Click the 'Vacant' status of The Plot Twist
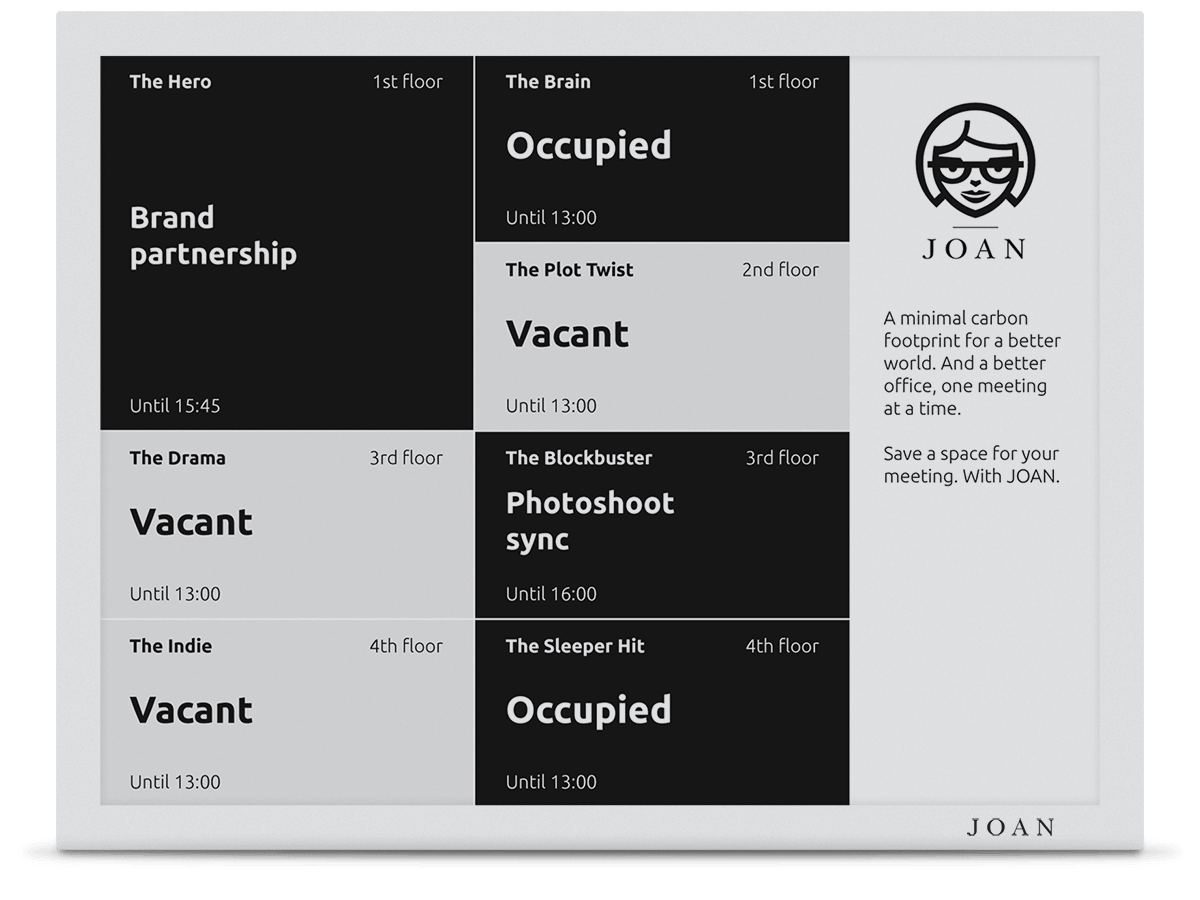 567,334
